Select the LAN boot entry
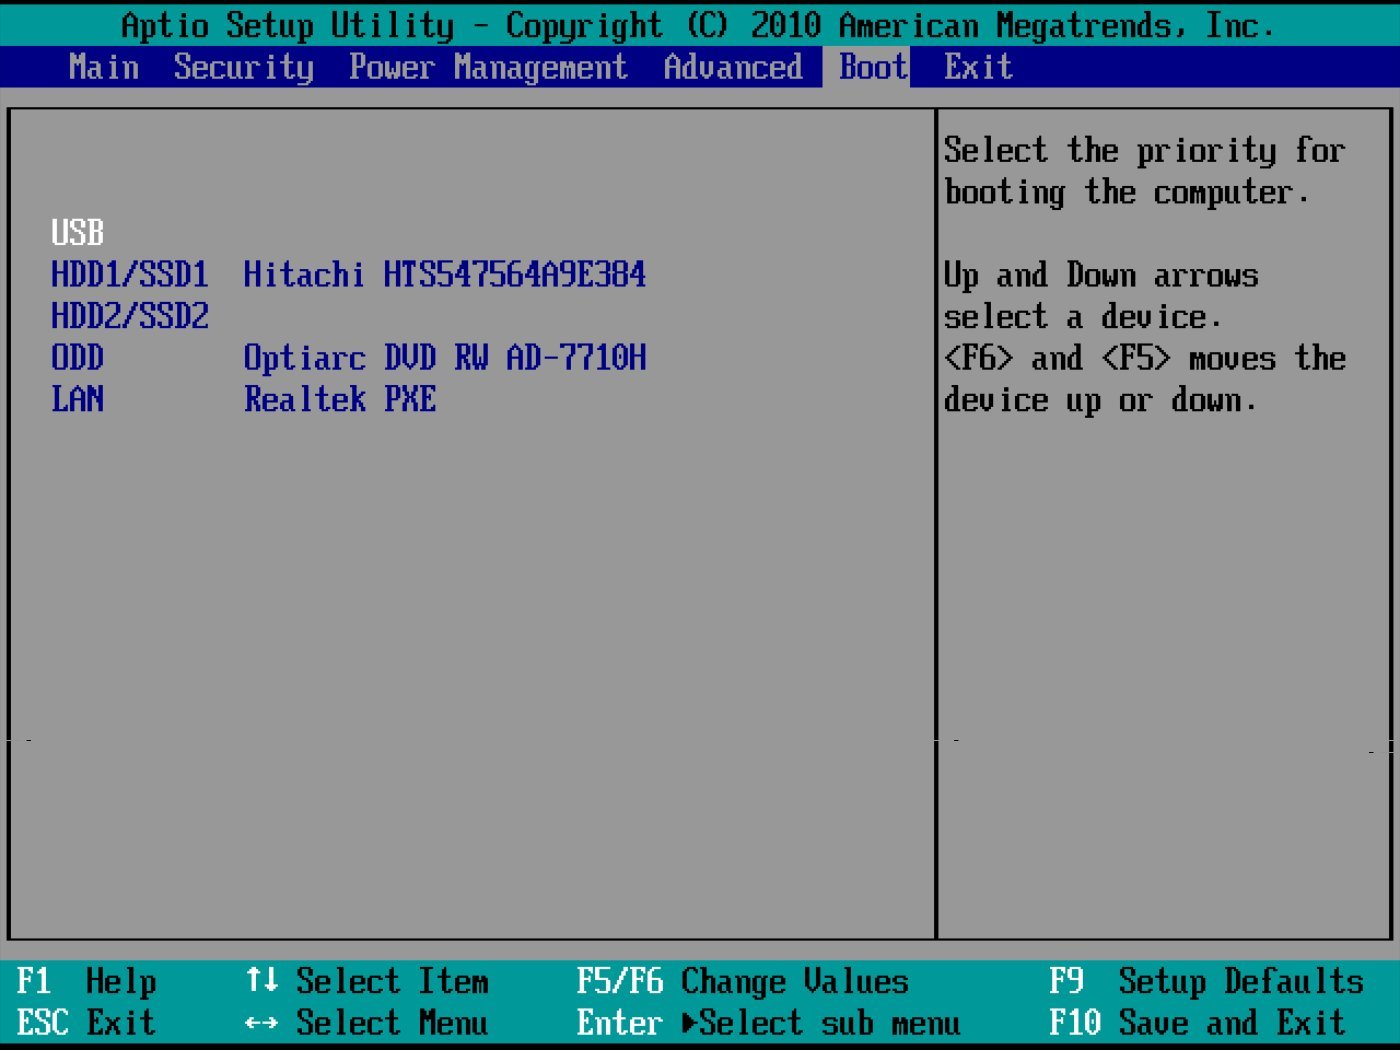The image size is (1400, 1050). click(x=78, y=399)
